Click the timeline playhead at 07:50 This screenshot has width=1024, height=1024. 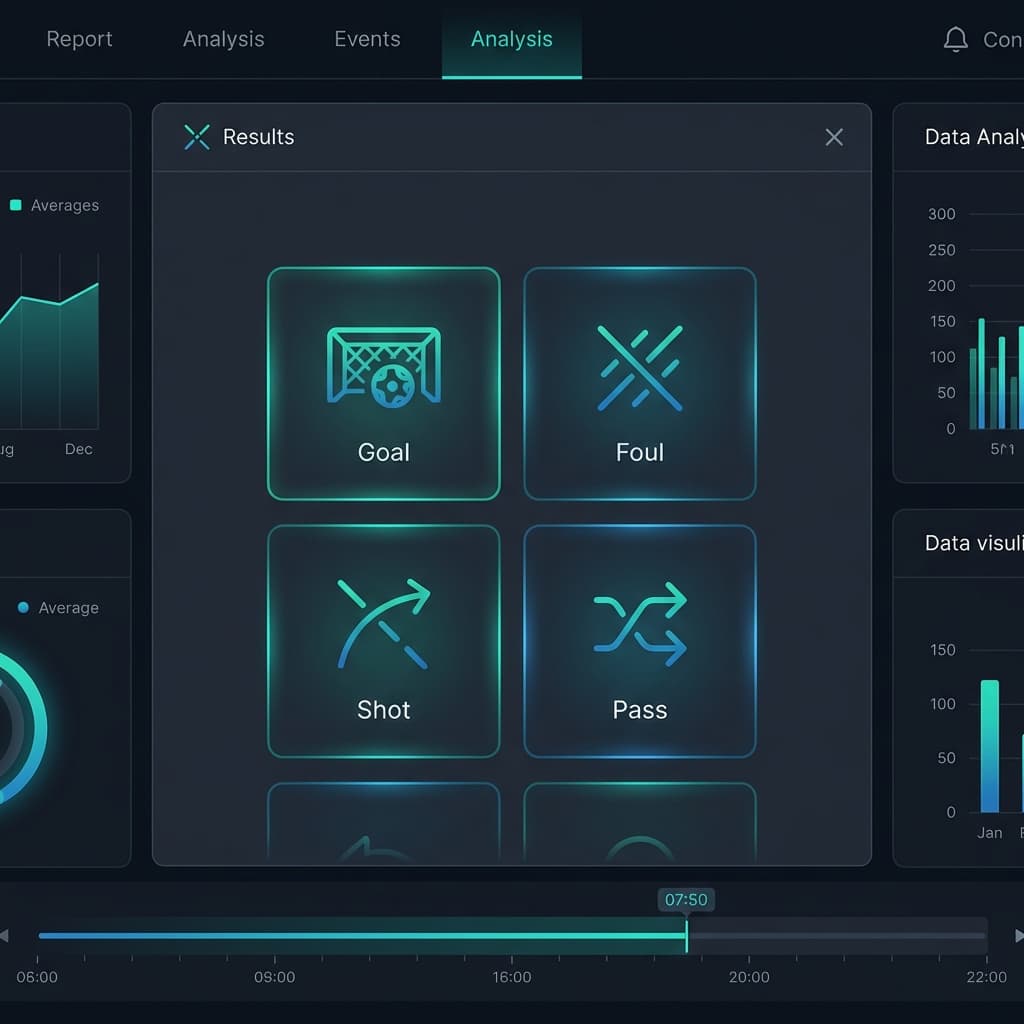pos(687,936)
